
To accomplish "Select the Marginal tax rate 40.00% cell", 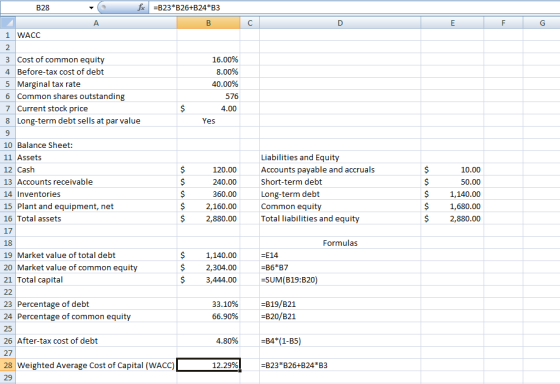I will pos(208,84).
